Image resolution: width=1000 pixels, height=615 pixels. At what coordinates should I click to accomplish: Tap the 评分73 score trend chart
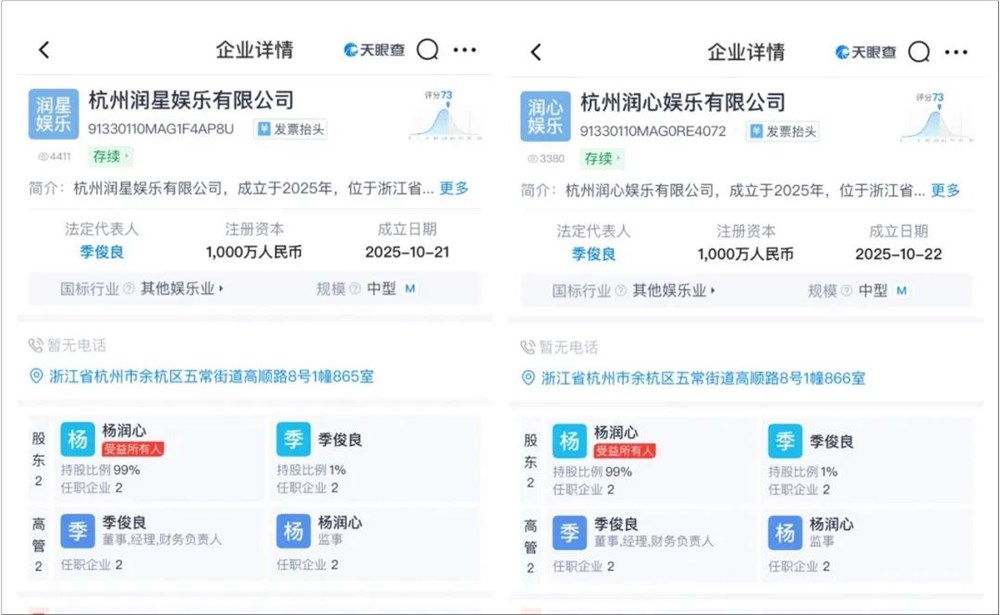pos(437,113)
